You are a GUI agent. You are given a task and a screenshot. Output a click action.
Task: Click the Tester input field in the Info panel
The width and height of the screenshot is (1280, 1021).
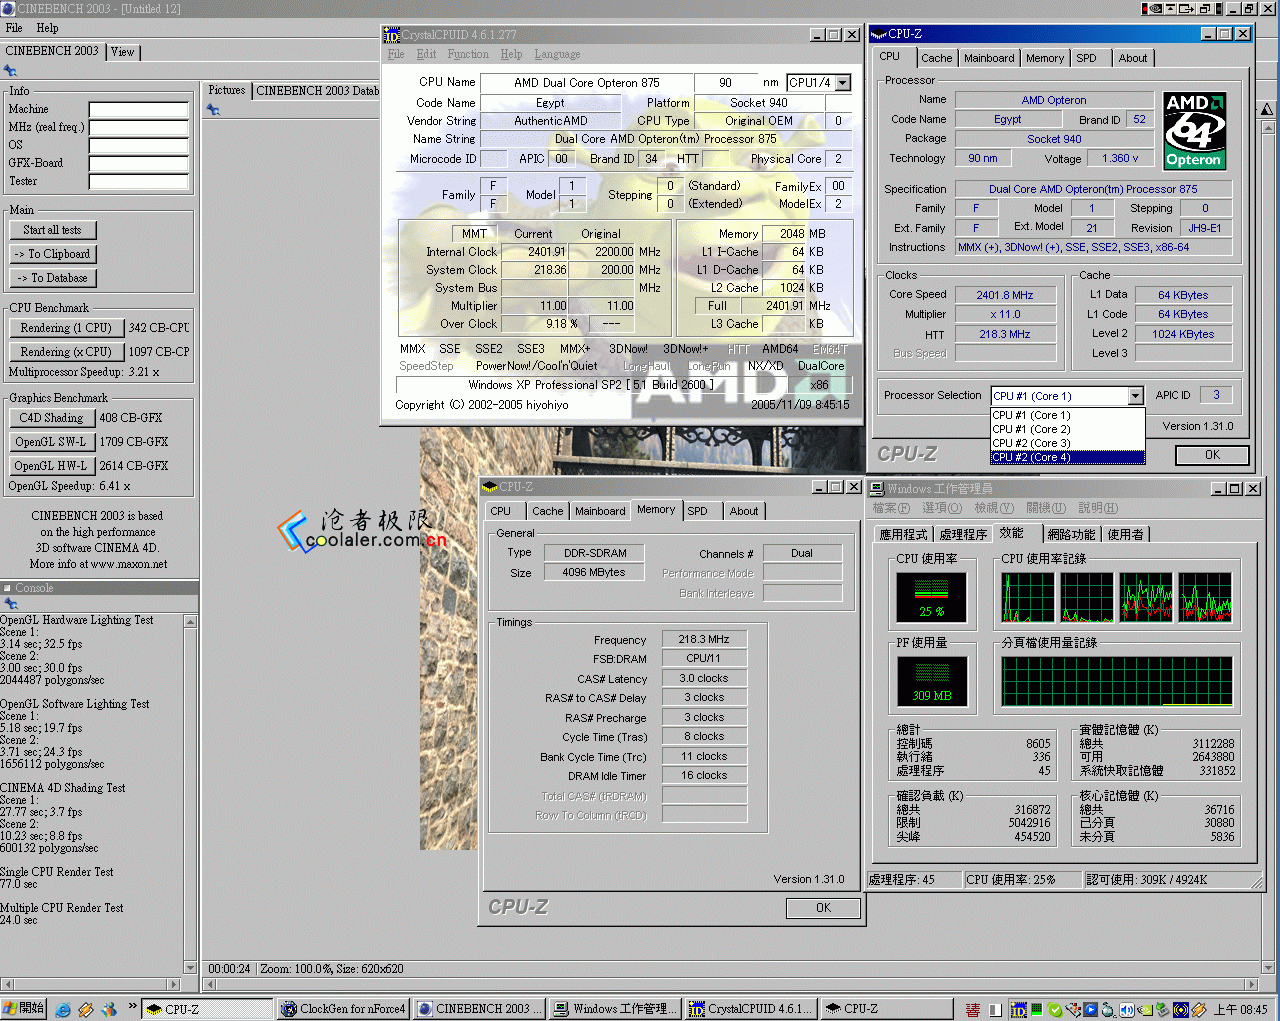coord(139,182)
